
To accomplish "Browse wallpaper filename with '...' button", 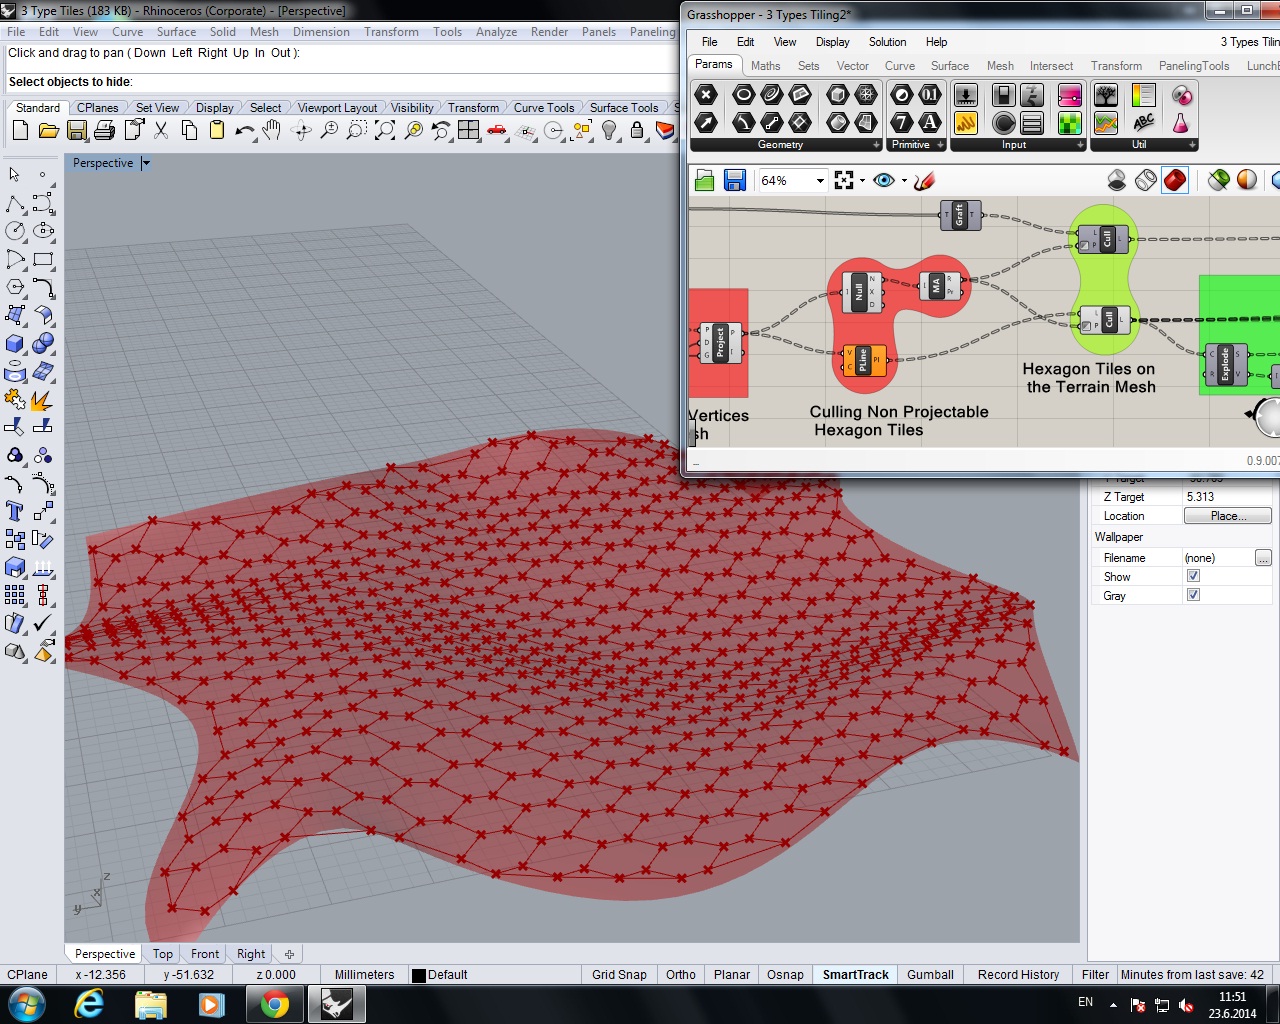I will coord(1263,558).
